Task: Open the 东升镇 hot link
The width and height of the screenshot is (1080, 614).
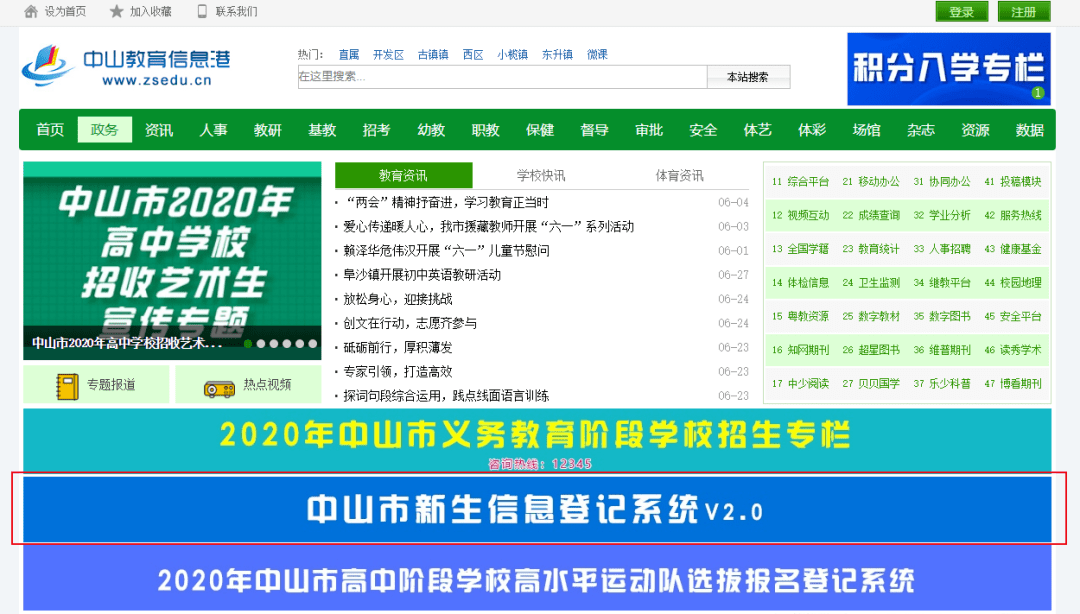Action: pos(558,55)
